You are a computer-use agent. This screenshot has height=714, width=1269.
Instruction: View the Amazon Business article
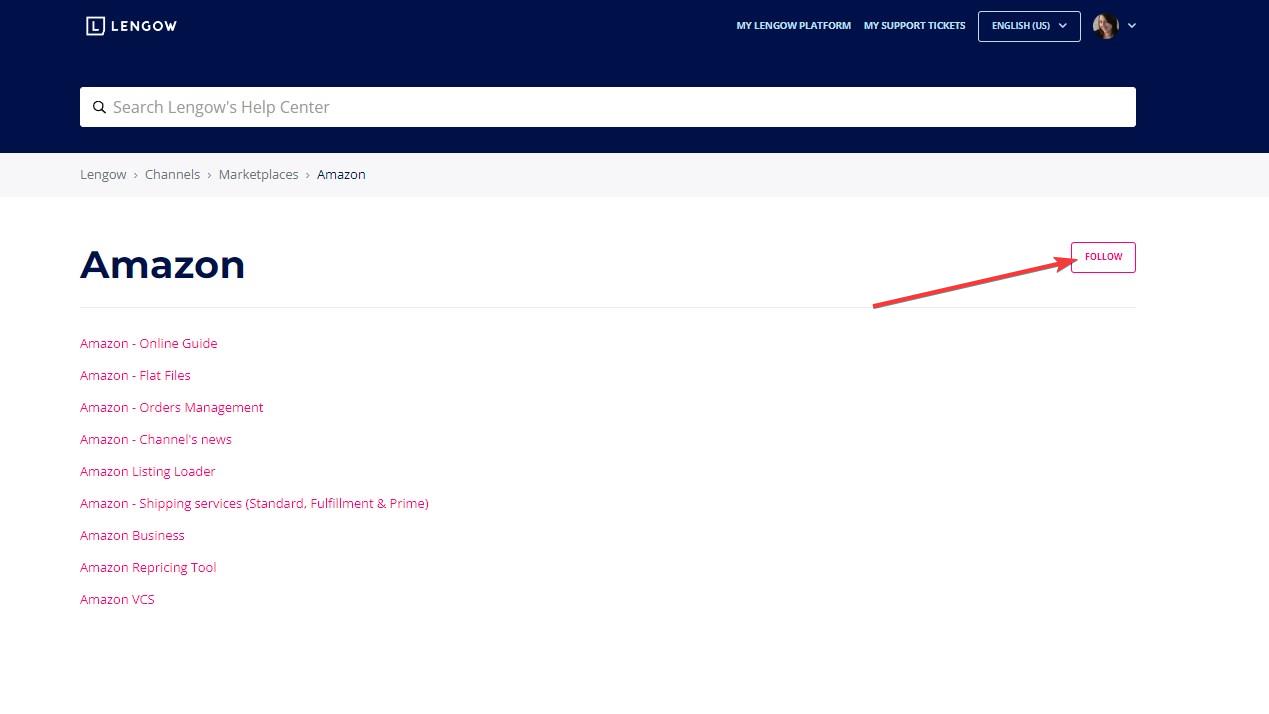pos(132,535)
